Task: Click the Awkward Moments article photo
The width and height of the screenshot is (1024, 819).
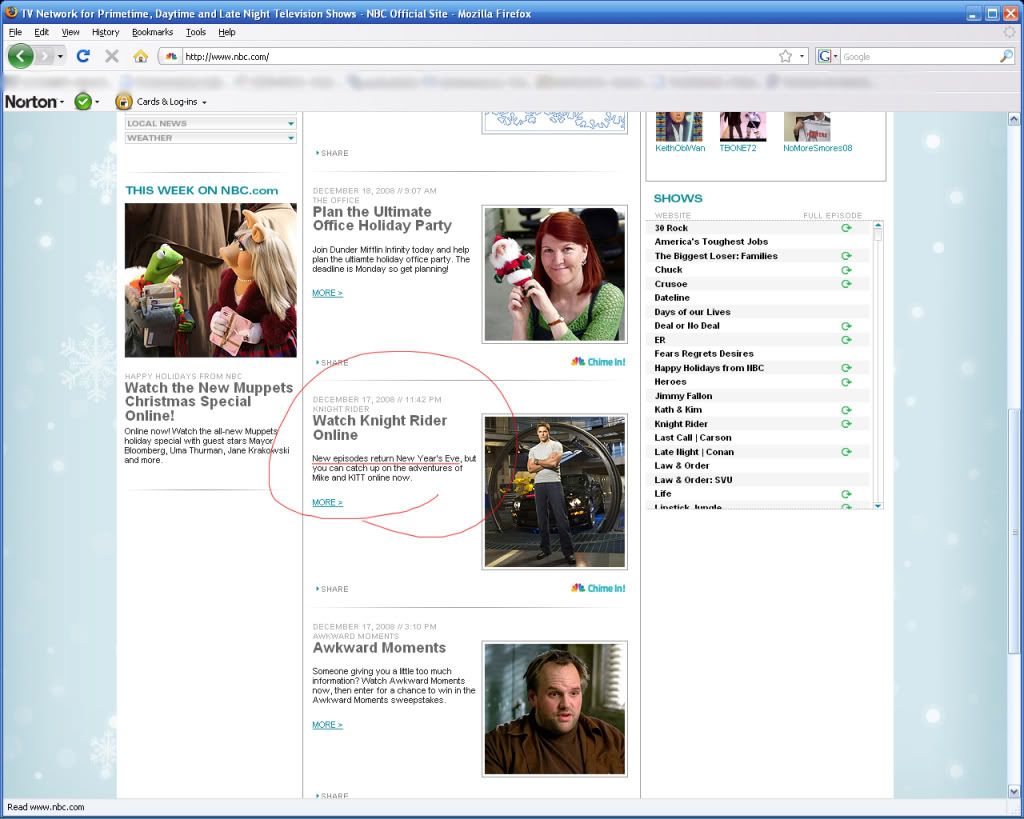Action: point(554,709)
